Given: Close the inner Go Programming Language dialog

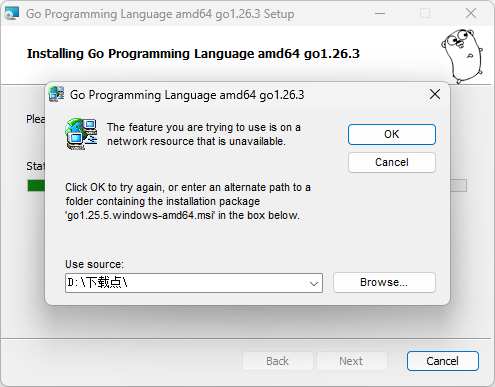Looking at the screenshot, I should point(435,94).
